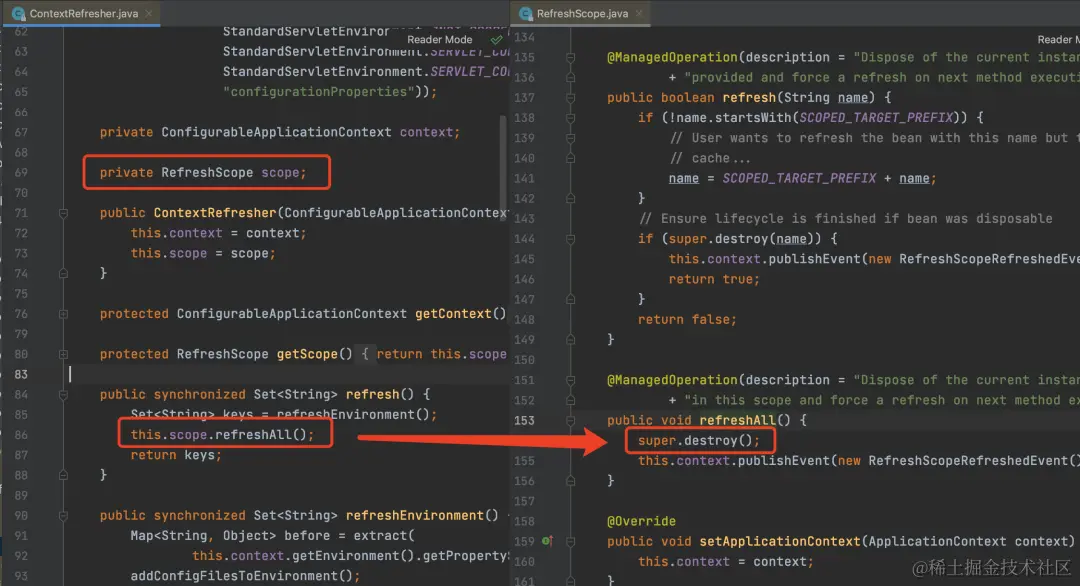Collapse the refreshAll() method at line 153
The height and width of the screenshot is (586, 1080).
(x=570, y=420)
